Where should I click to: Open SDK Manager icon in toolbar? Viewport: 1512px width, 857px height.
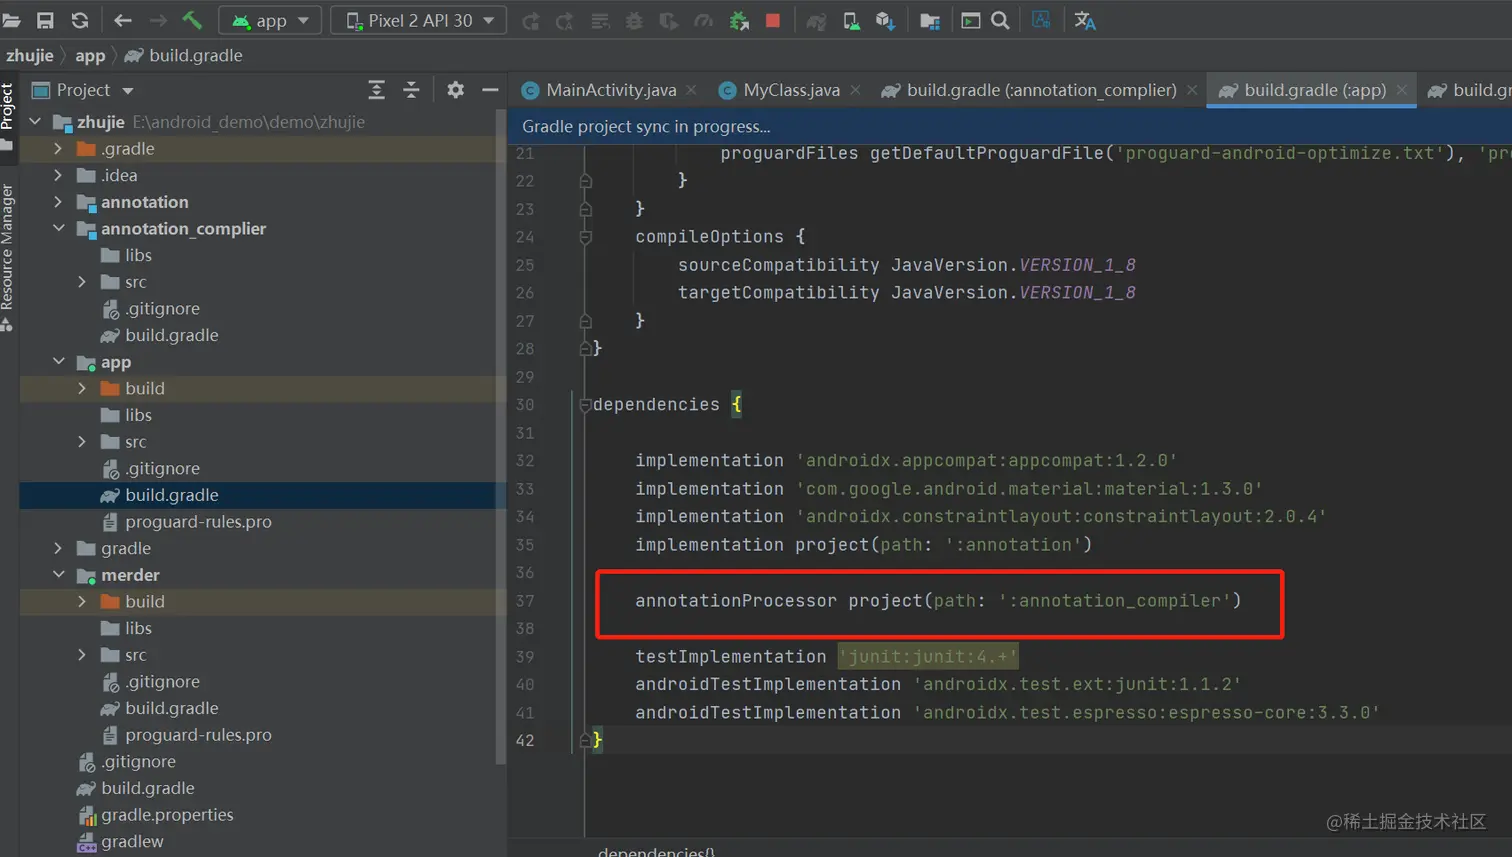click(x=885, y=20)
